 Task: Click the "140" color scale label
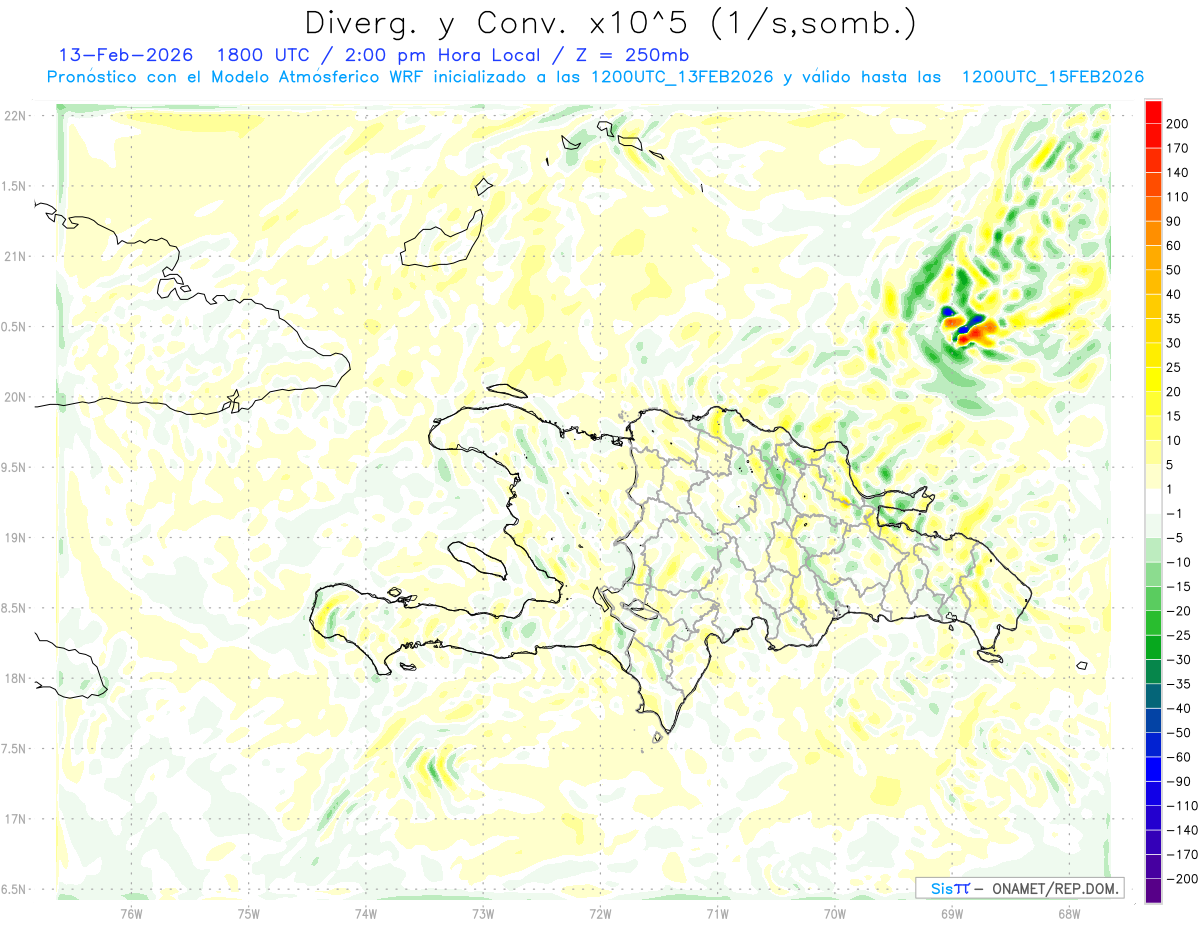1178,173
